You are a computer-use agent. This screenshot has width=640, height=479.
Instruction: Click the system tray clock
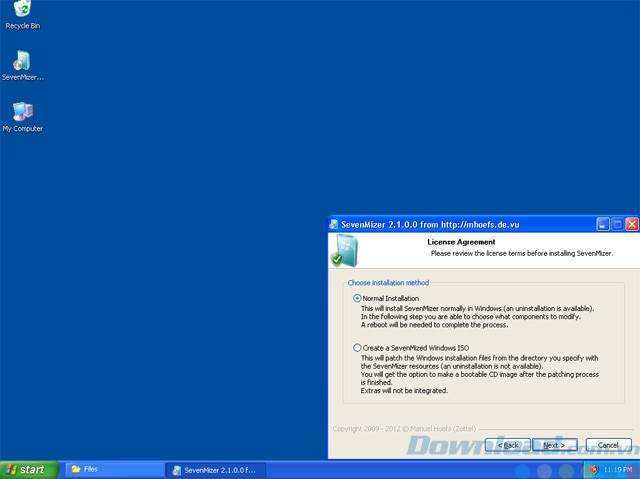click(618, 469)
